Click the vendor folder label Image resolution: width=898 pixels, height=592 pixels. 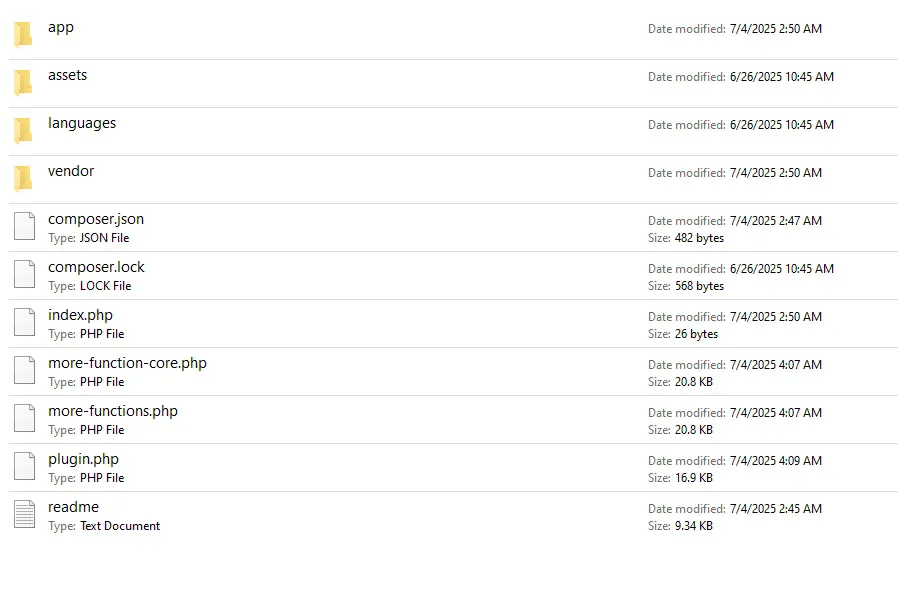71,172
